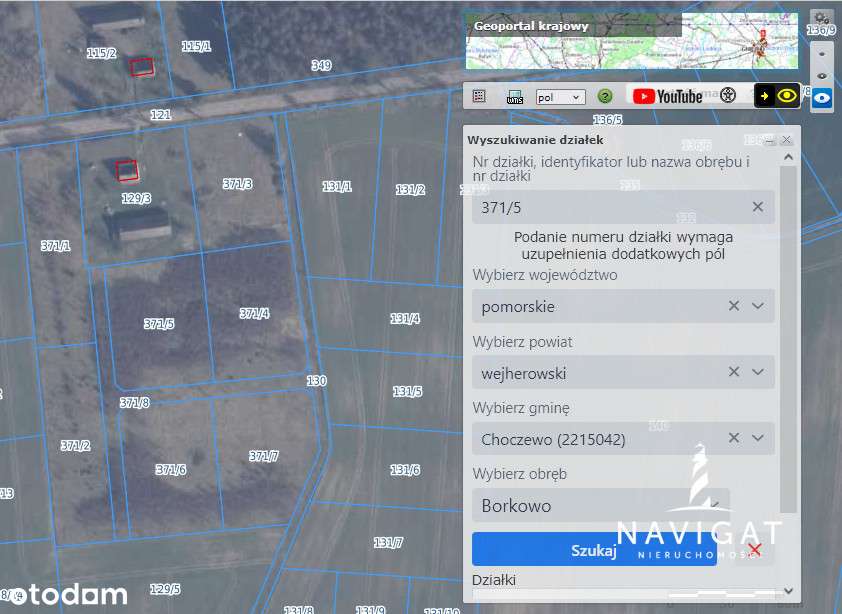Open the map legend grid icon
The width and height of the screenshot is (842, 614).
479,96
